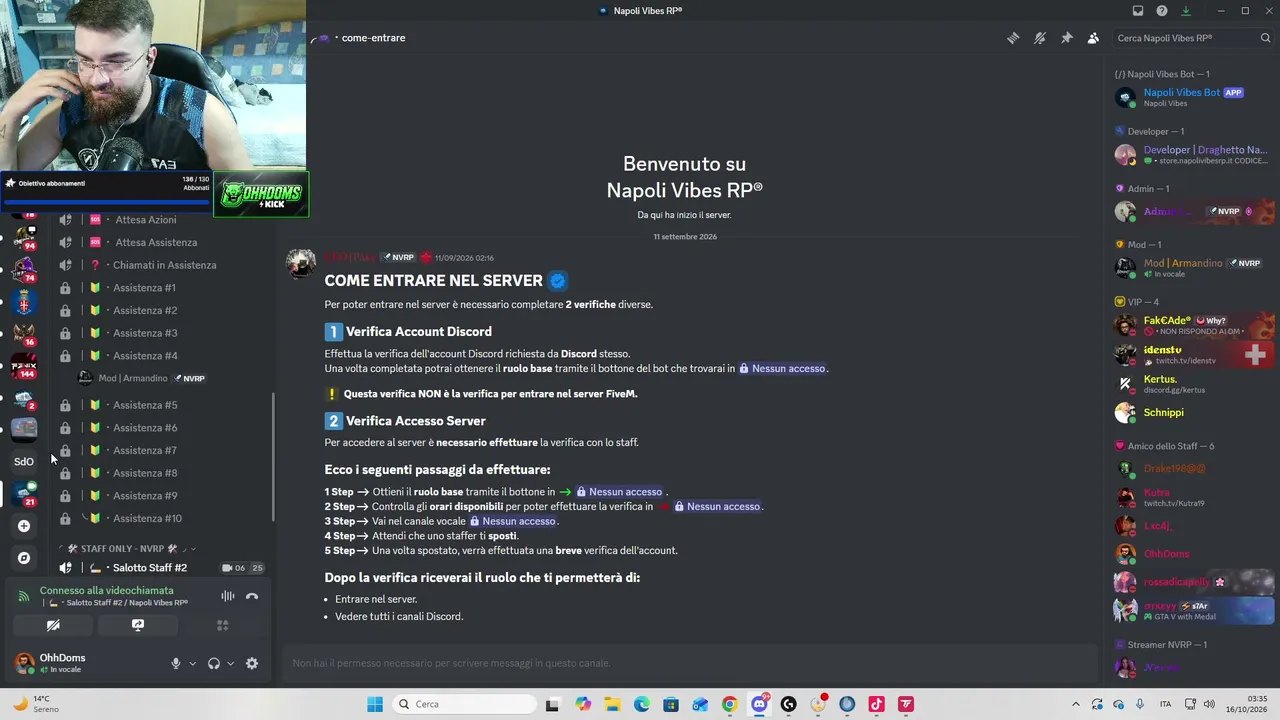Click the Cerca Napoli Vibes RP search field
Image resolution: width=1280 pixels, height=720 pixels.
[1191, 38]
